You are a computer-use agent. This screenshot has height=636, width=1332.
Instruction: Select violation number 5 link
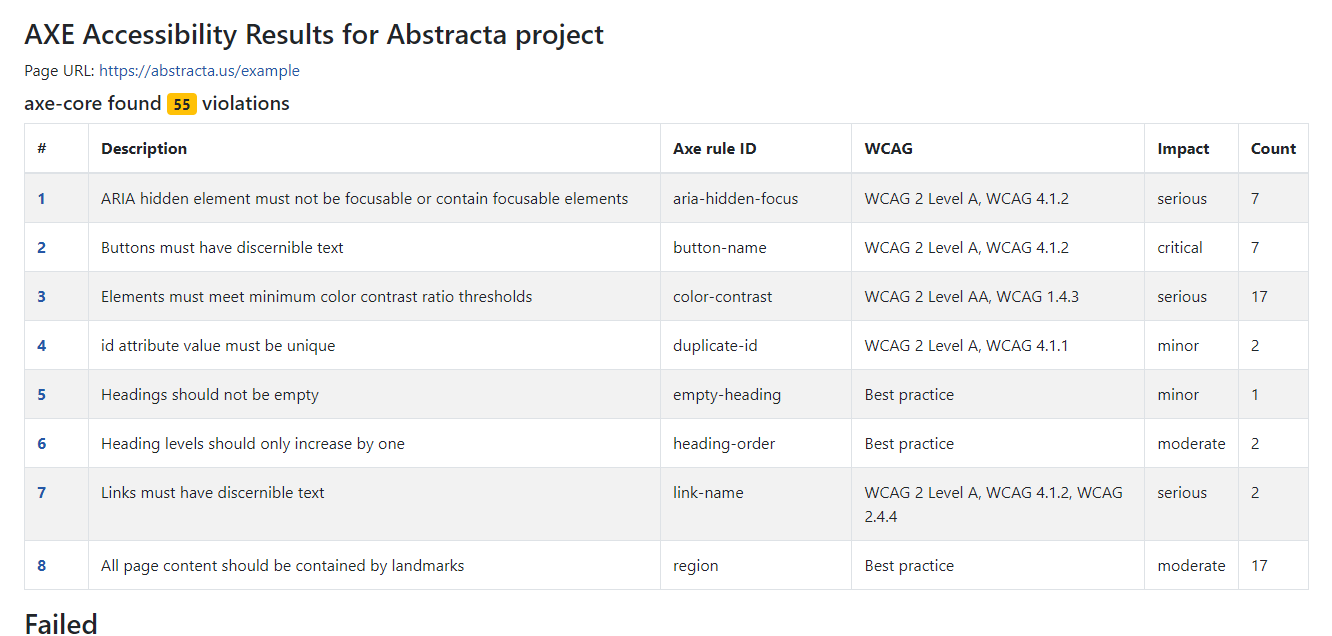[x=41, y=395]
